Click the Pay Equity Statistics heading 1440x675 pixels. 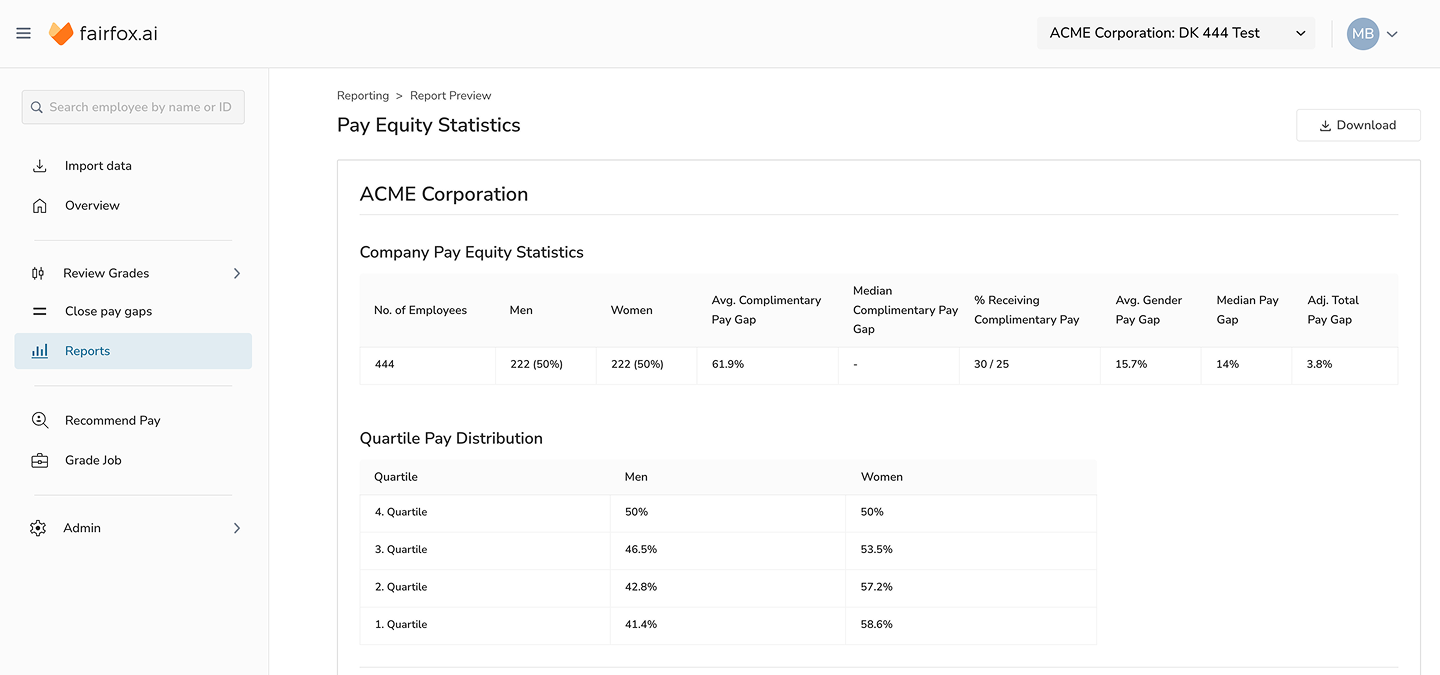pyautogui.click(x=429, y=125)
